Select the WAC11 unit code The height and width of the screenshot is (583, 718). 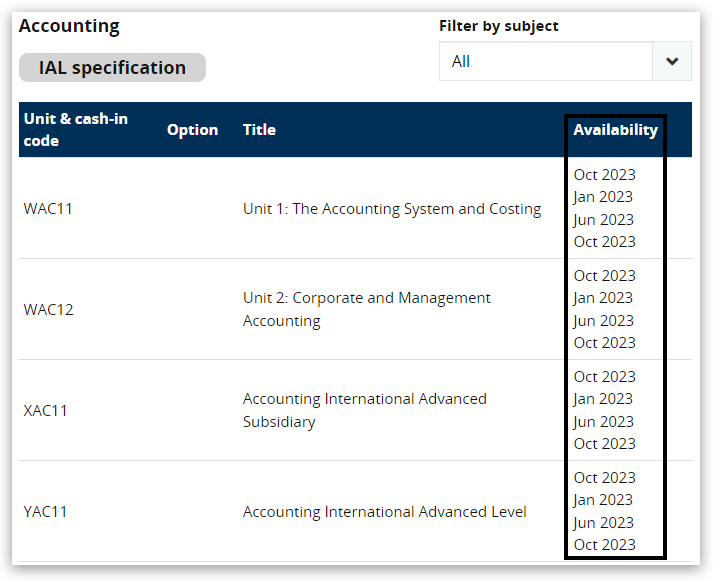click(x=48, y=209)
